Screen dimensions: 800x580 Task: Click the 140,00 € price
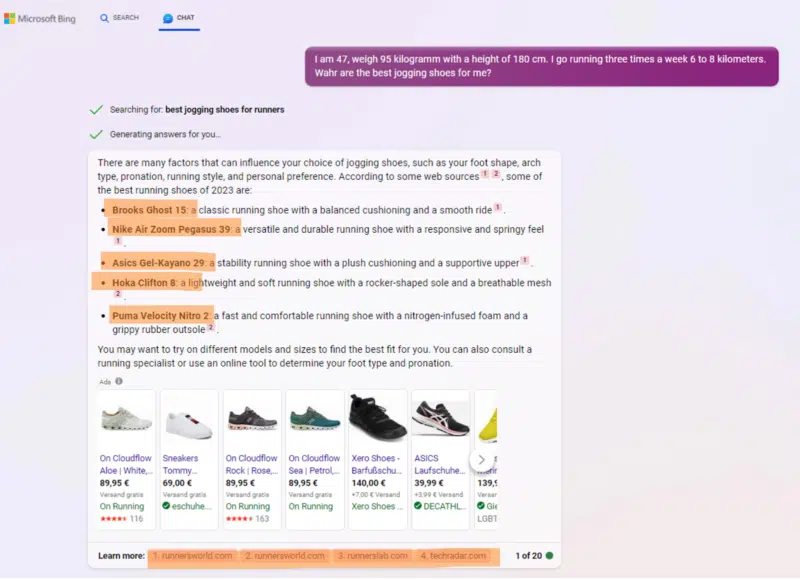[x=368, y=483]
